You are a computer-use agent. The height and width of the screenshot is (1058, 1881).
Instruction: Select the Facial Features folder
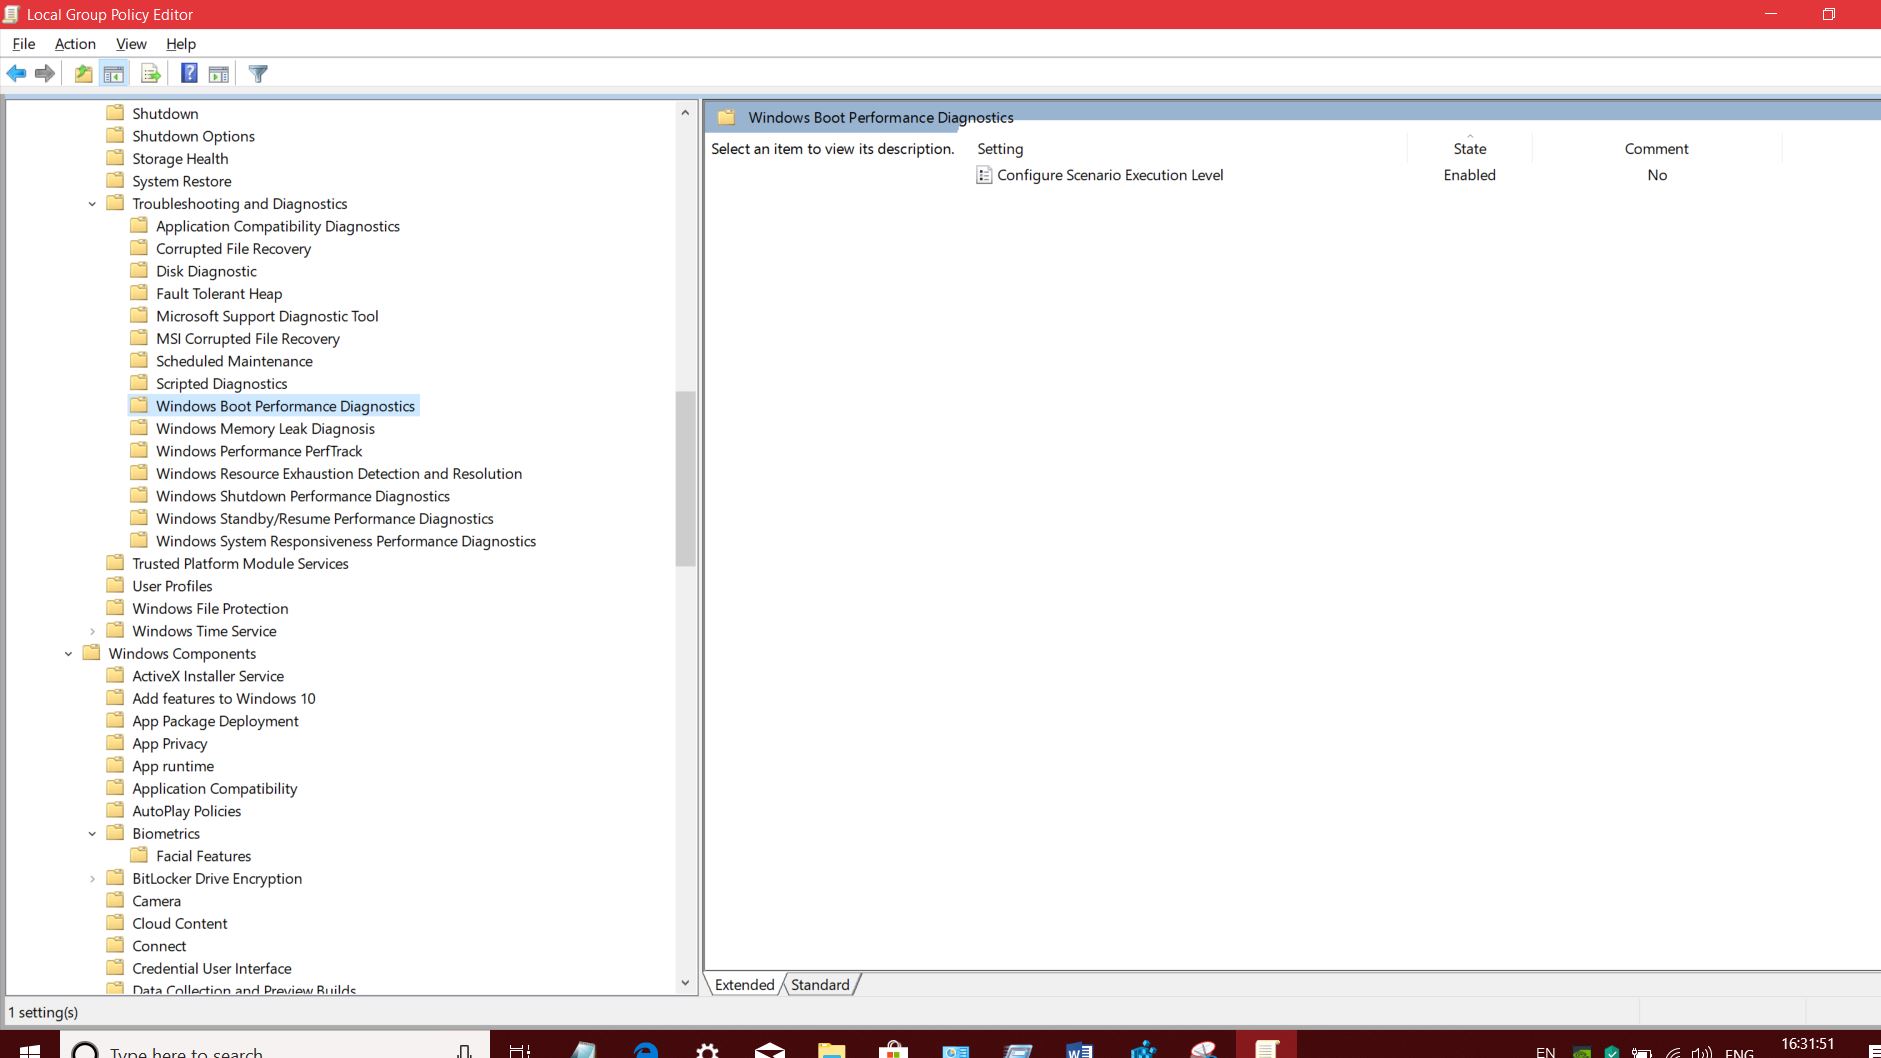point(203,857)
